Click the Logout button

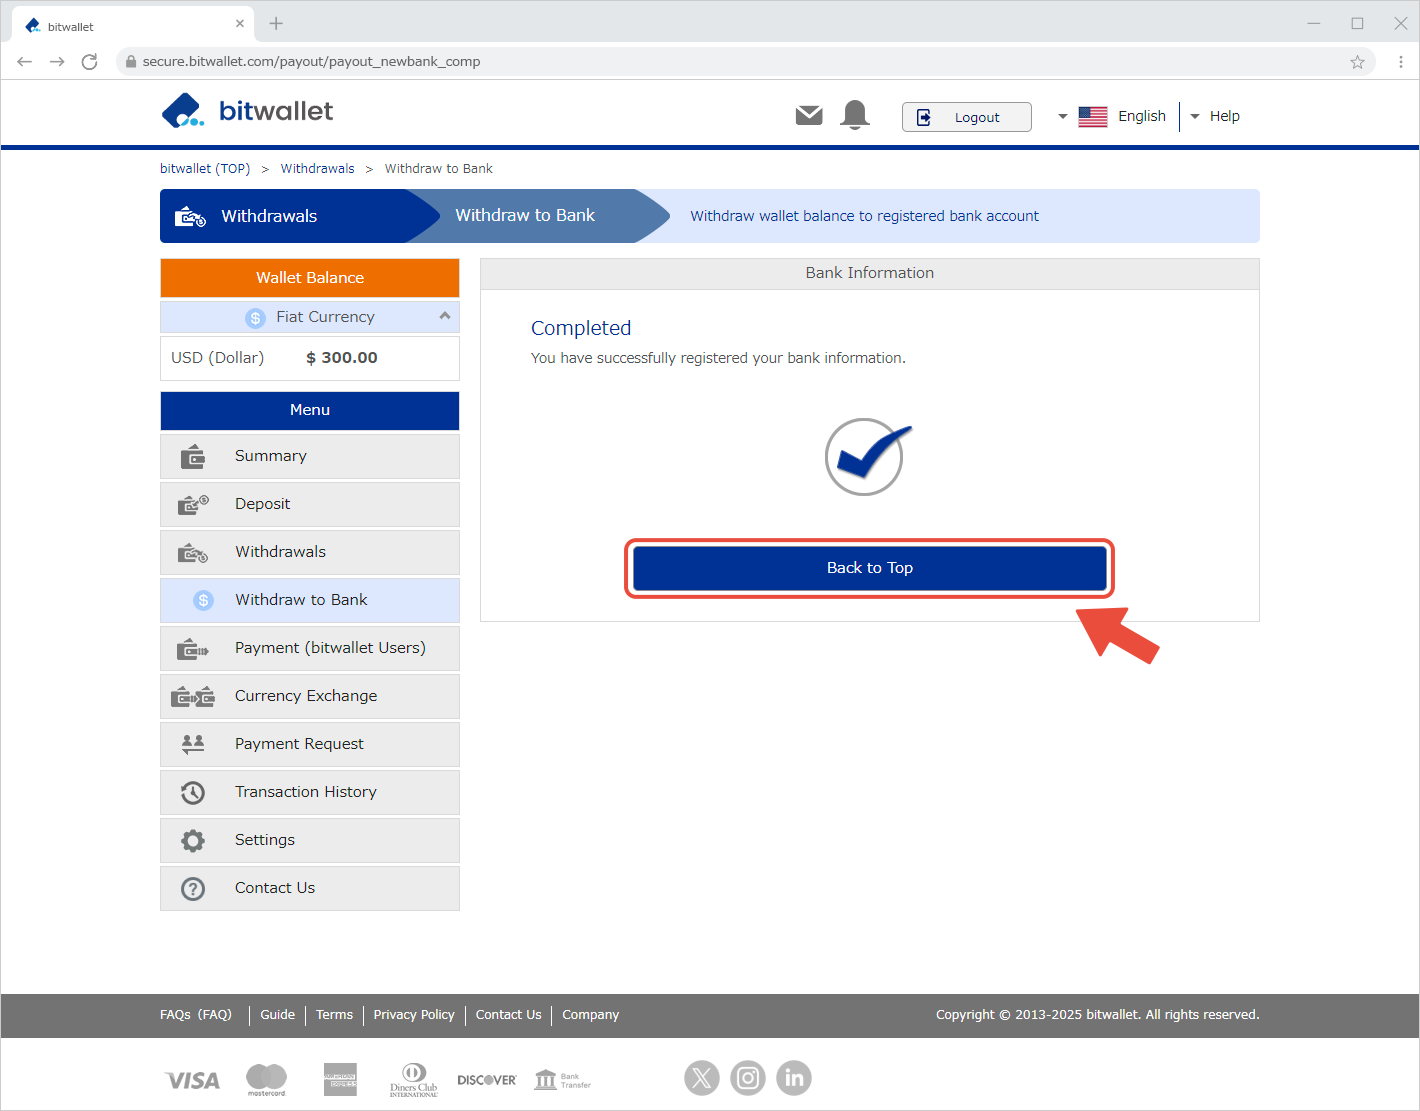(965, 117)
